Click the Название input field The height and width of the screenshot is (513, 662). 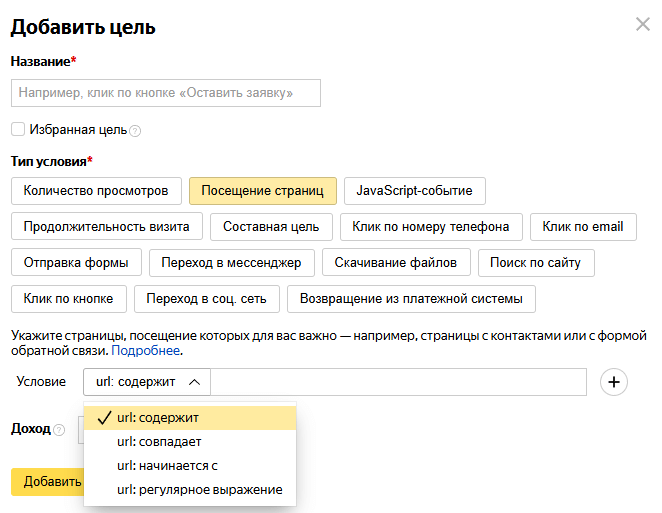166,93
